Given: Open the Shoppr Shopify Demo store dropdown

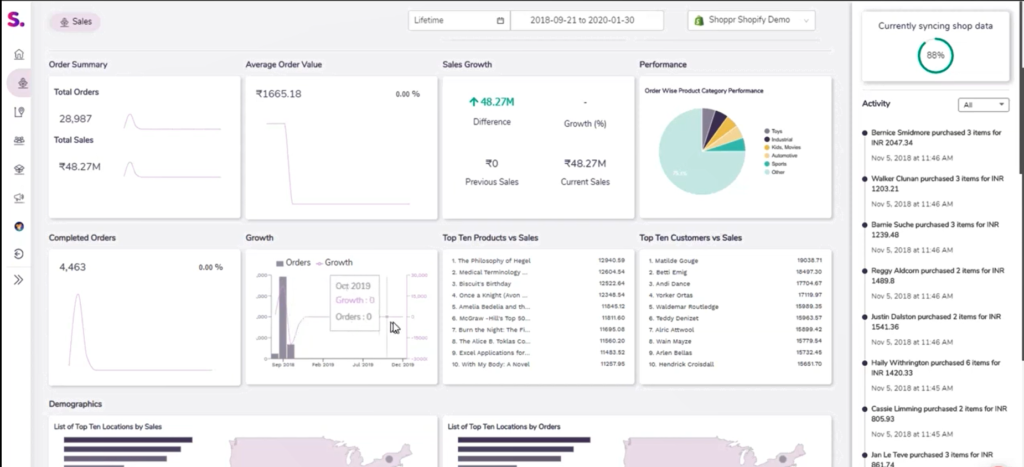Looking at the screenshot, I should point(751,20).
